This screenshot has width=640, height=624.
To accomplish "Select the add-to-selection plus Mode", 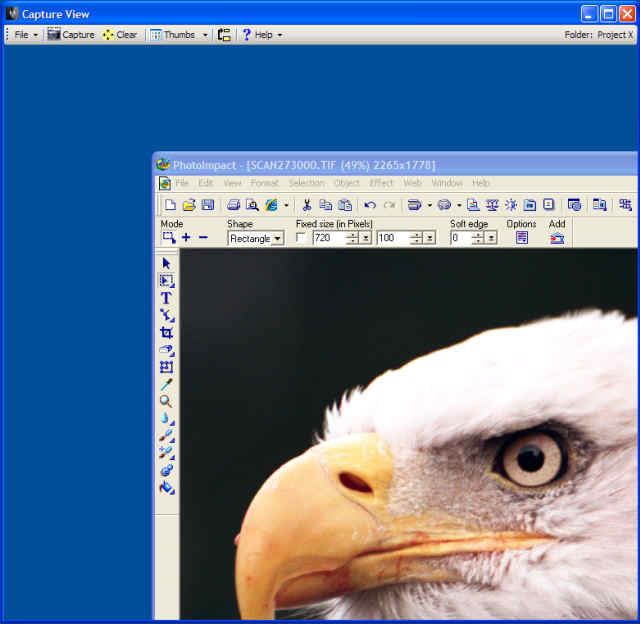I will 186,237.
